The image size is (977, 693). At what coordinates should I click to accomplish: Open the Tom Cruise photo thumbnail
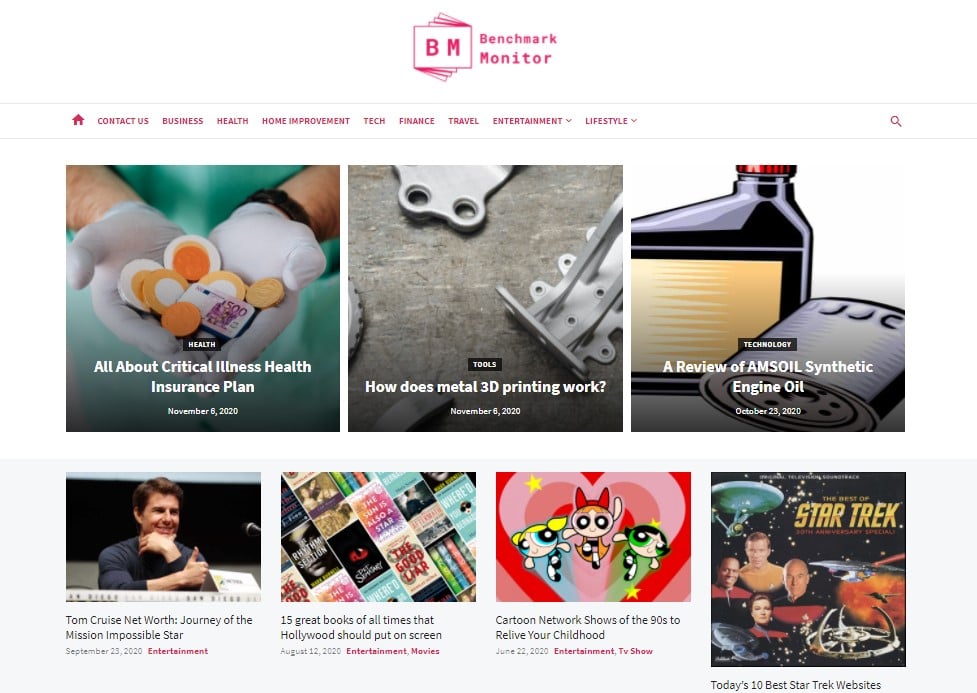tap(163, 537)
